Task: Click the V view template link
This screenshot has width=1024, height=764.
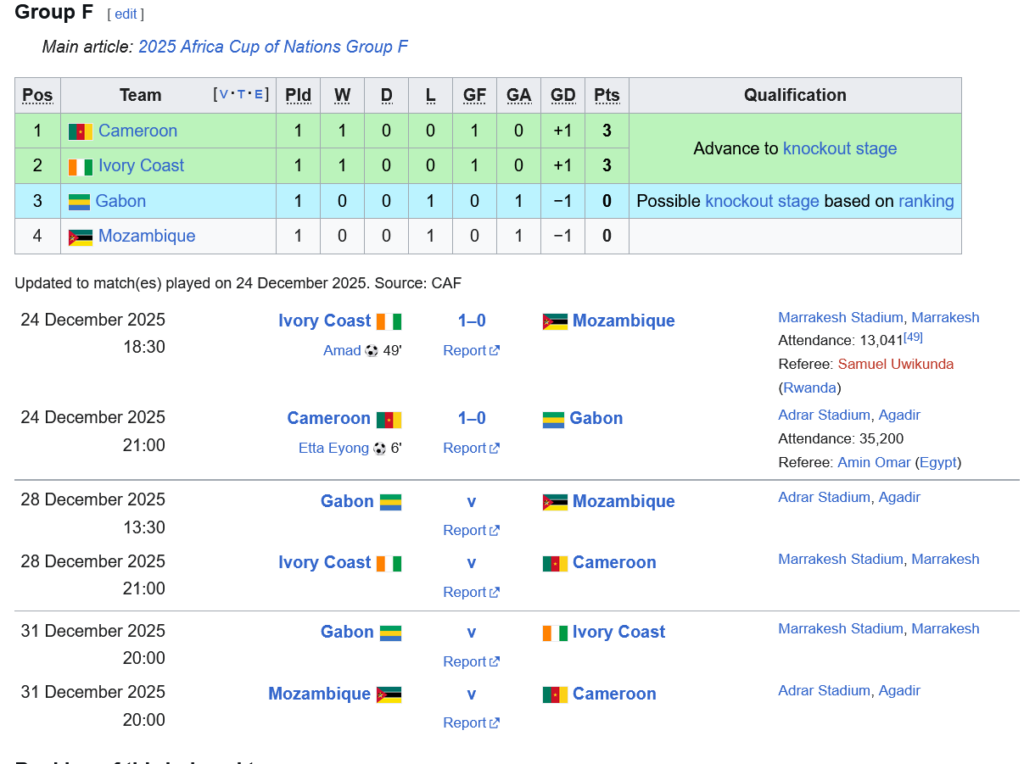Action: point(224,94)
